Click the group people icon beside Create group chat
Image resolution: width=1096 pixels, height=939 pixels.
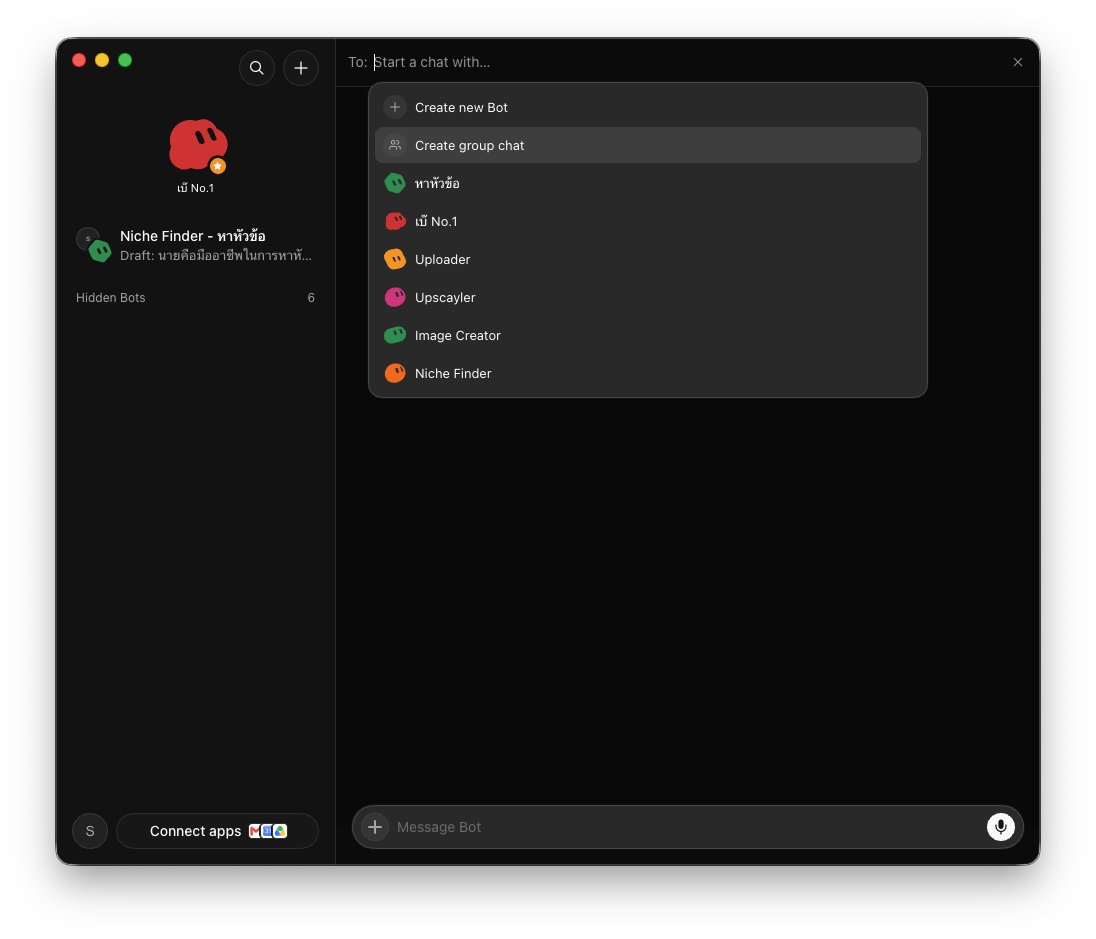395,145
